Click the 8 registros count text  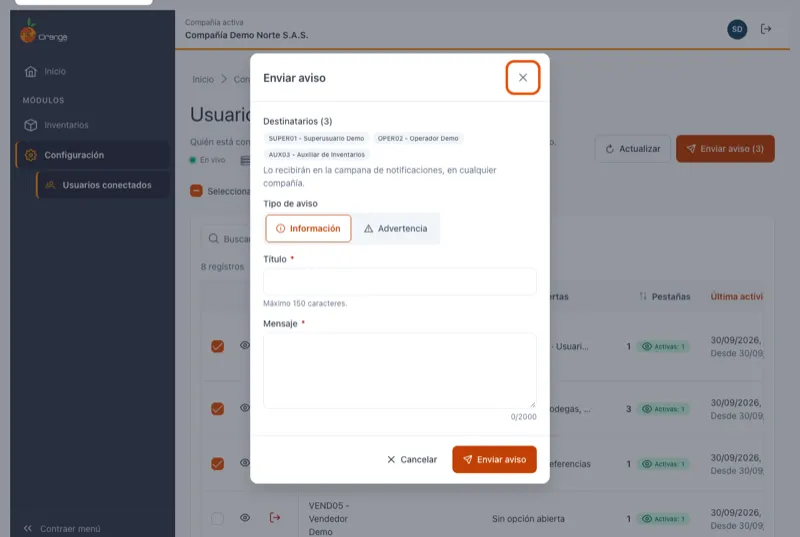222,267
